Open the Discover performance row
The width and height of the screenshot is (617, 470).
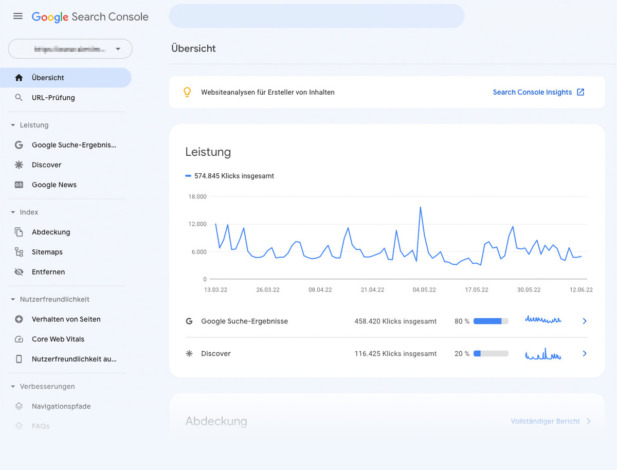386,353
